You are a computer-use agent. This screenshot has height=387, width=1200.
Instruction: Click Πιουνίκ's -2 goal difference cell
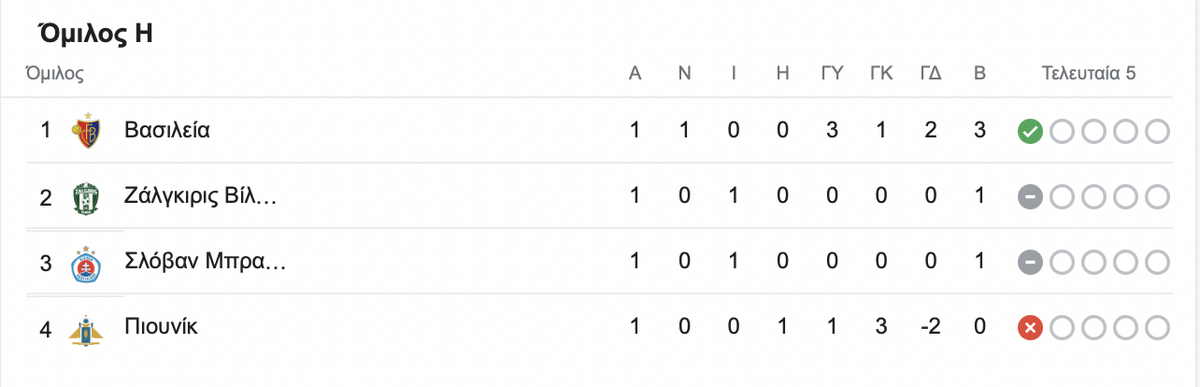click(930, 328)
